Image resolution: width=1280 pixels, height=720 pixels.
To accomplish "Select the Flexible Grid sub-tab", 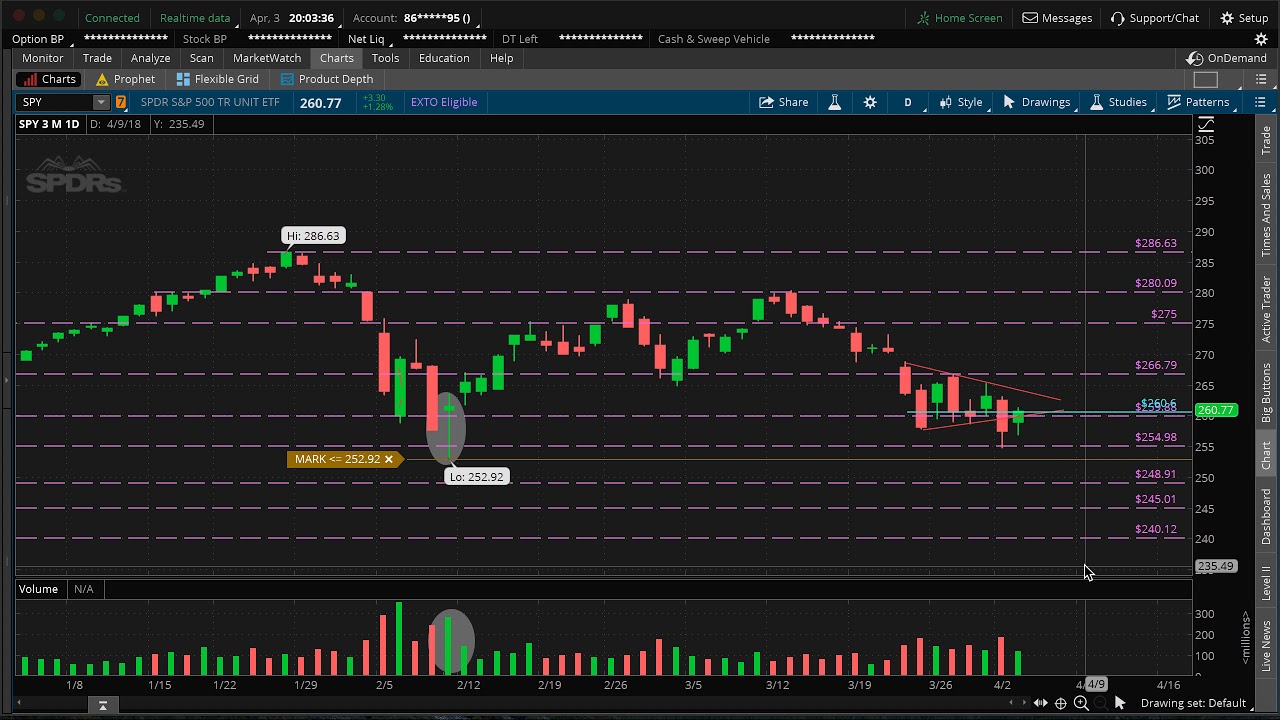I will tap(217, 79).
